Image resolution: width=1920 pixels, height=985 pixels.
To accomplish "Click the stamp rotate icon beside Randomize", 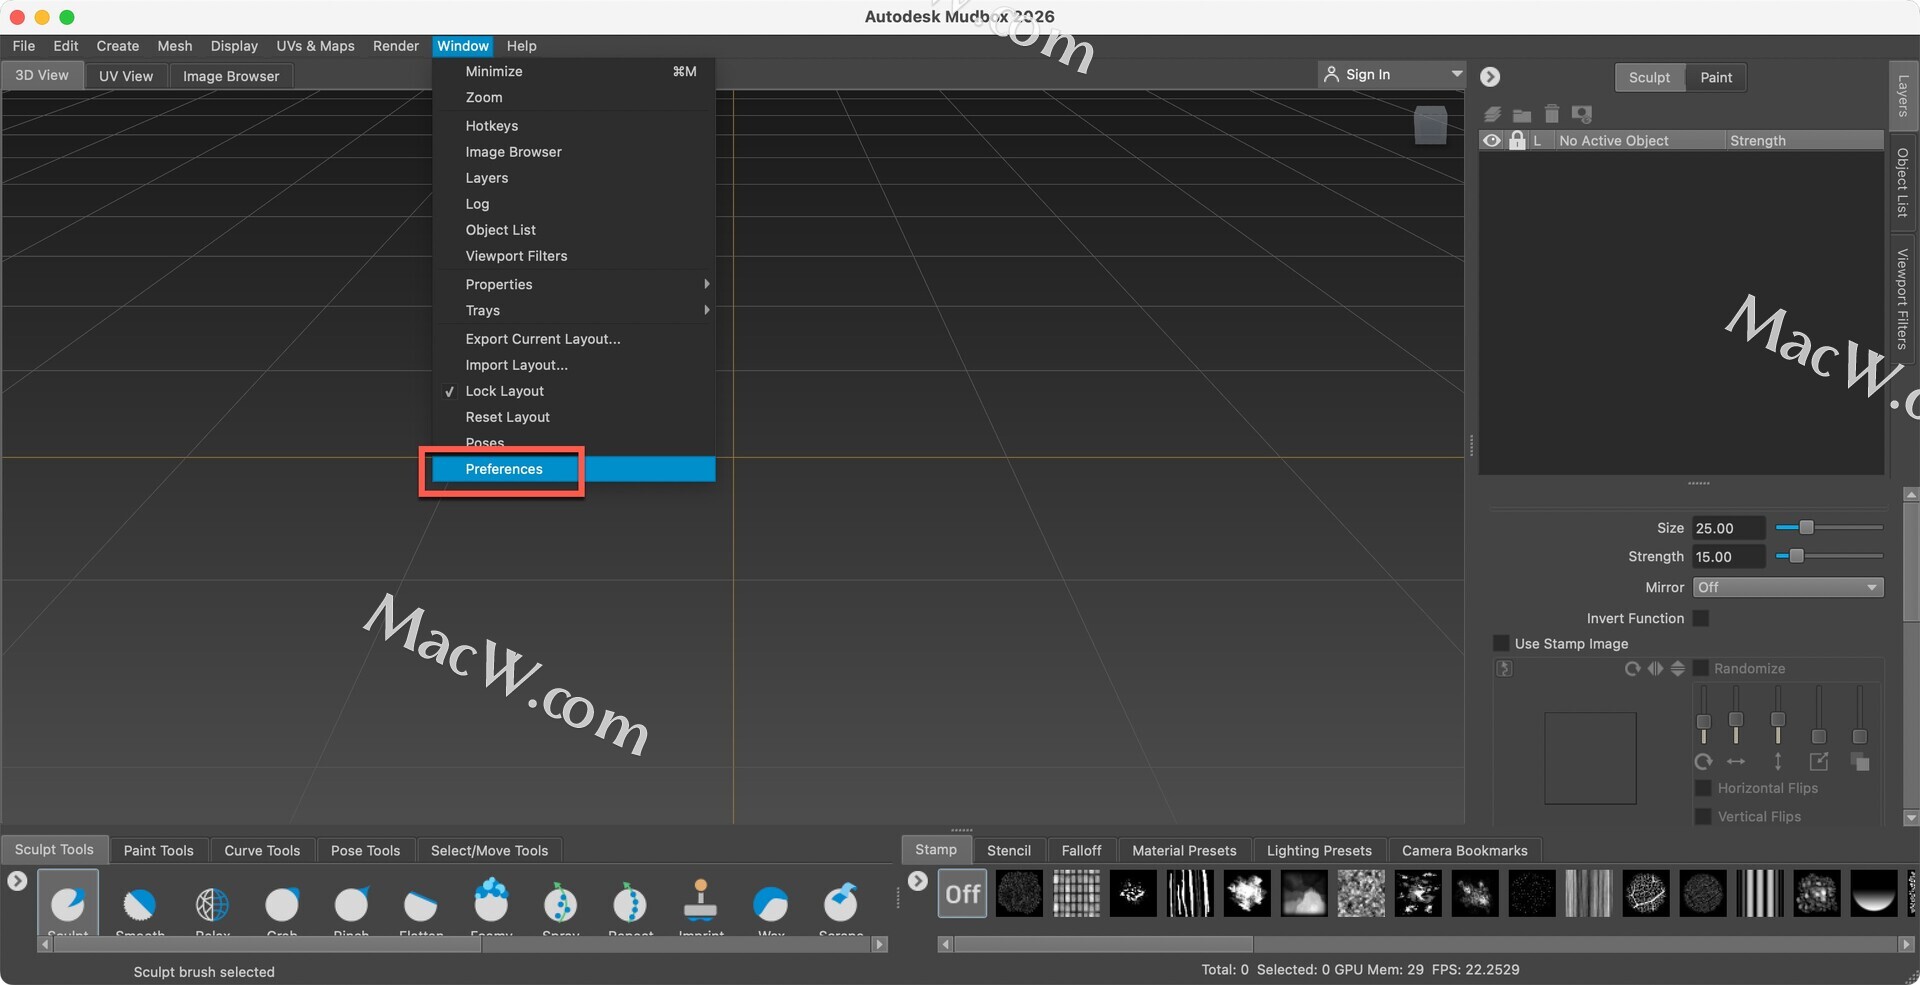I will (1632, 668).
